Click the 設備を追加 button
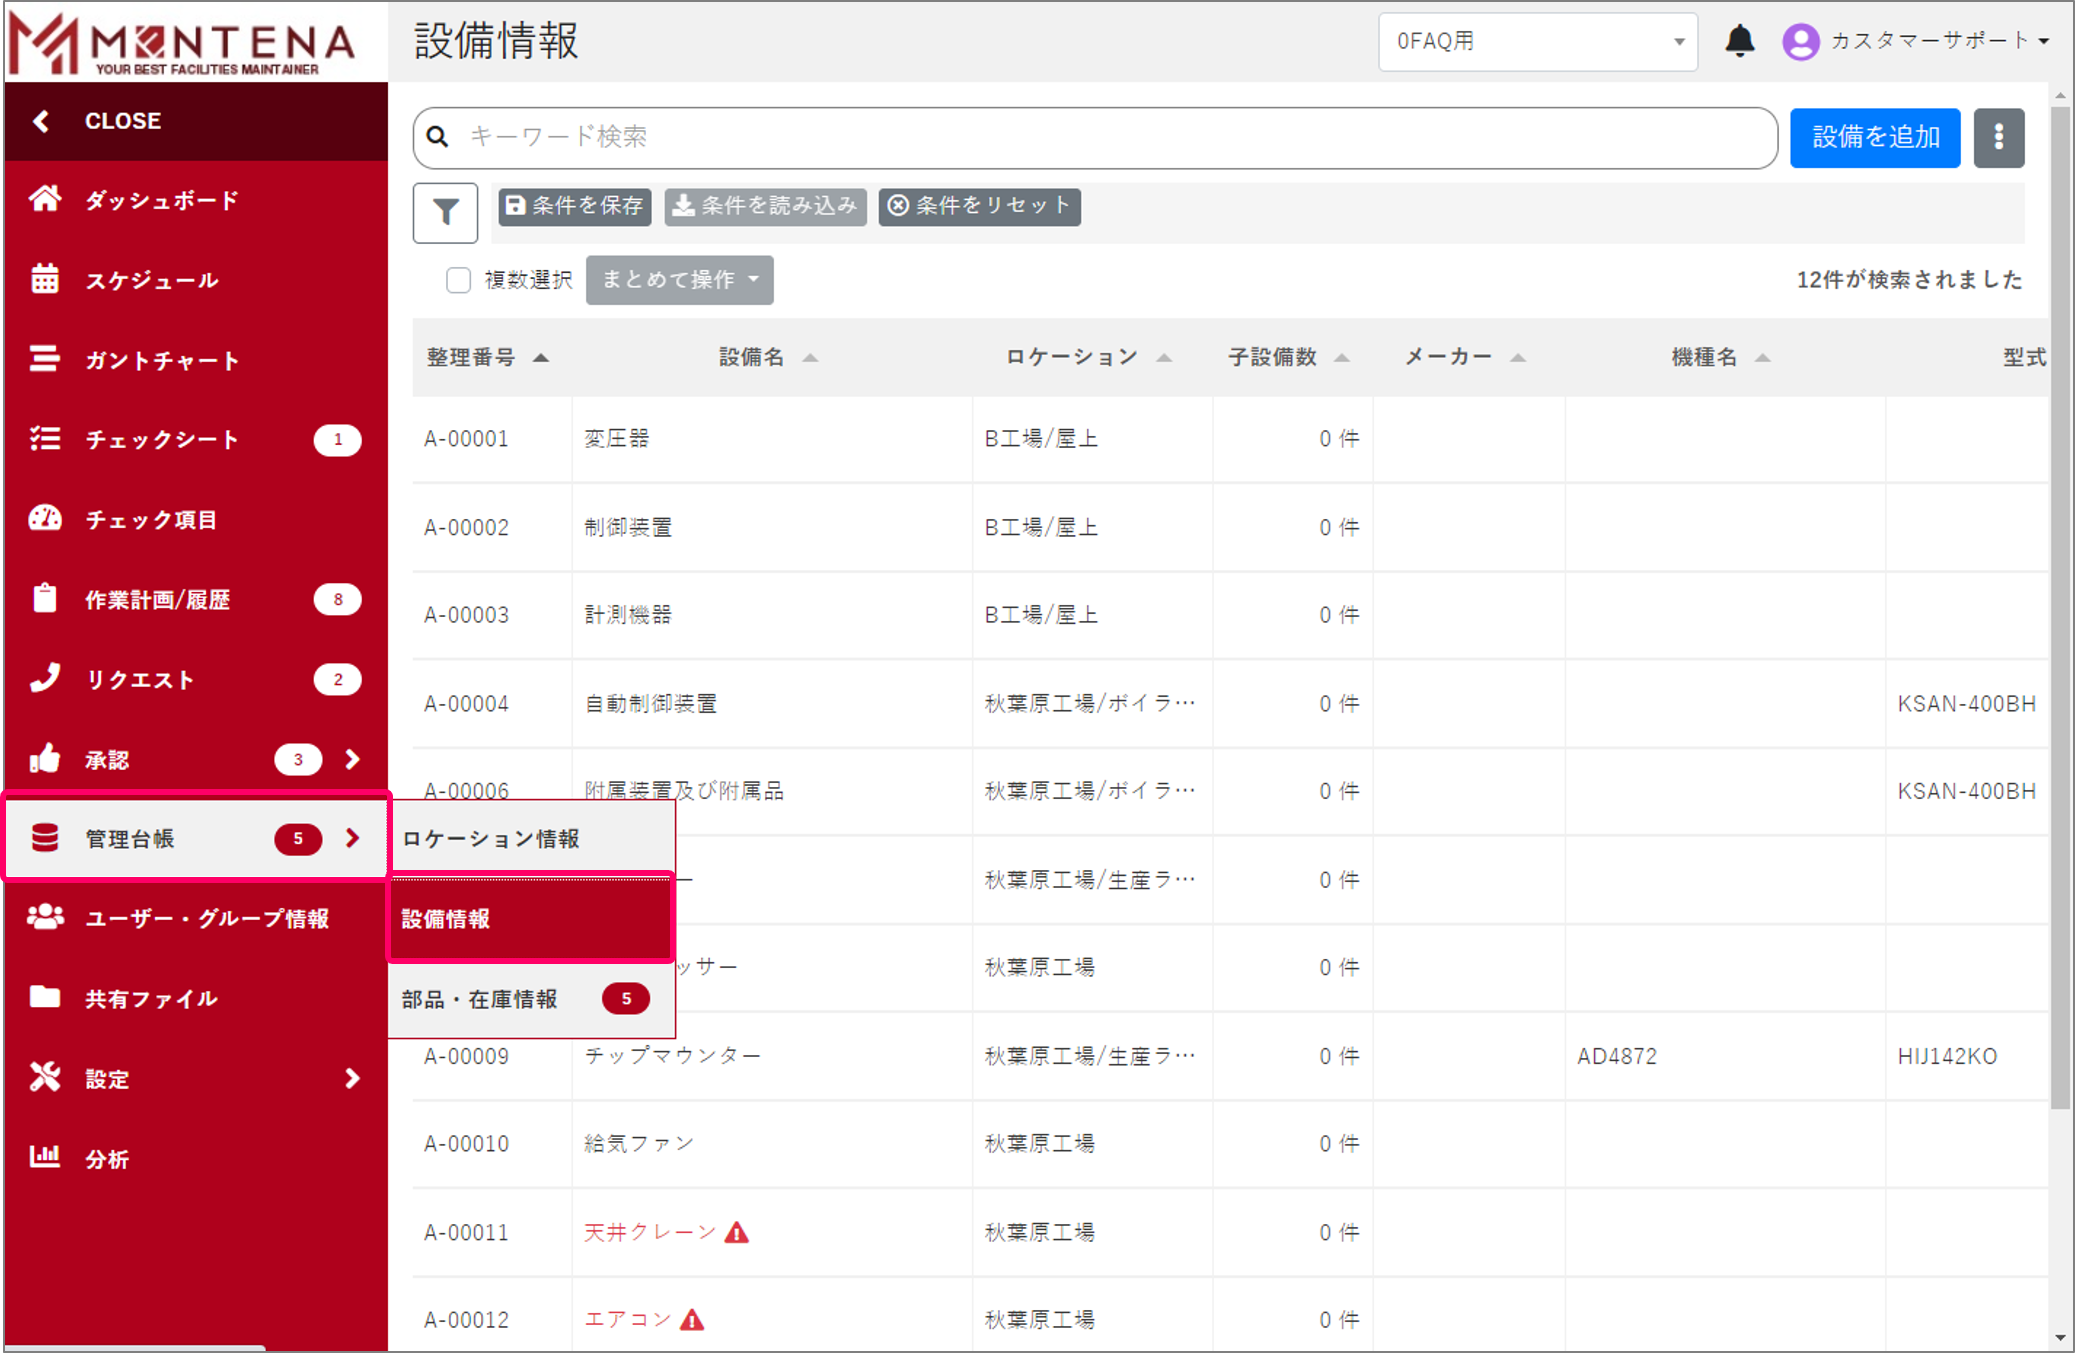Viewport: 2075px width, 1353px height. (1874, 137)
